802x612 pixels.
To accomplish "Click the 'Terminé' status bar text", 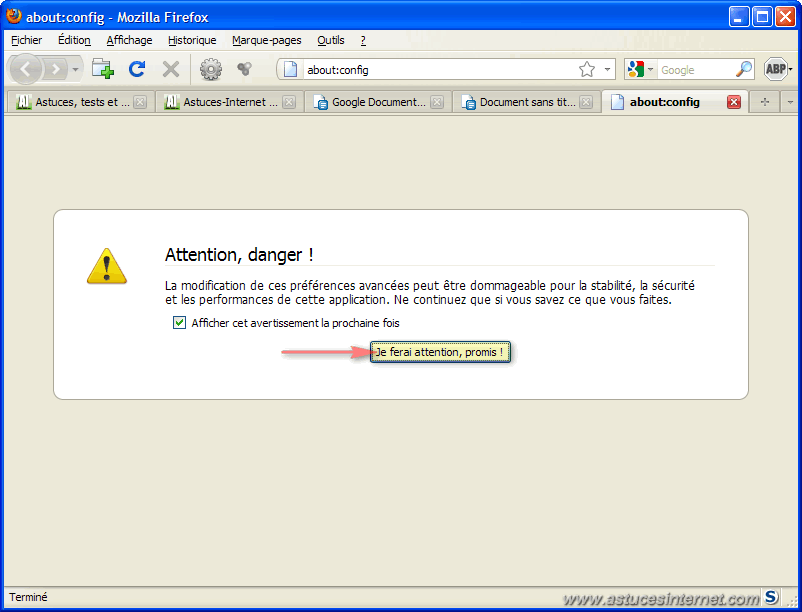I will click(x=28, y=597).
